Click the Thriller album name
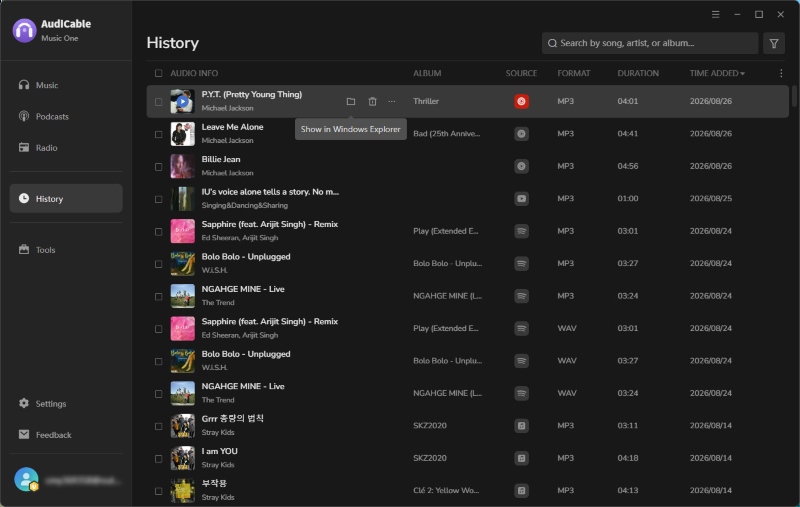Screen dimensions: 800x507 426,102
